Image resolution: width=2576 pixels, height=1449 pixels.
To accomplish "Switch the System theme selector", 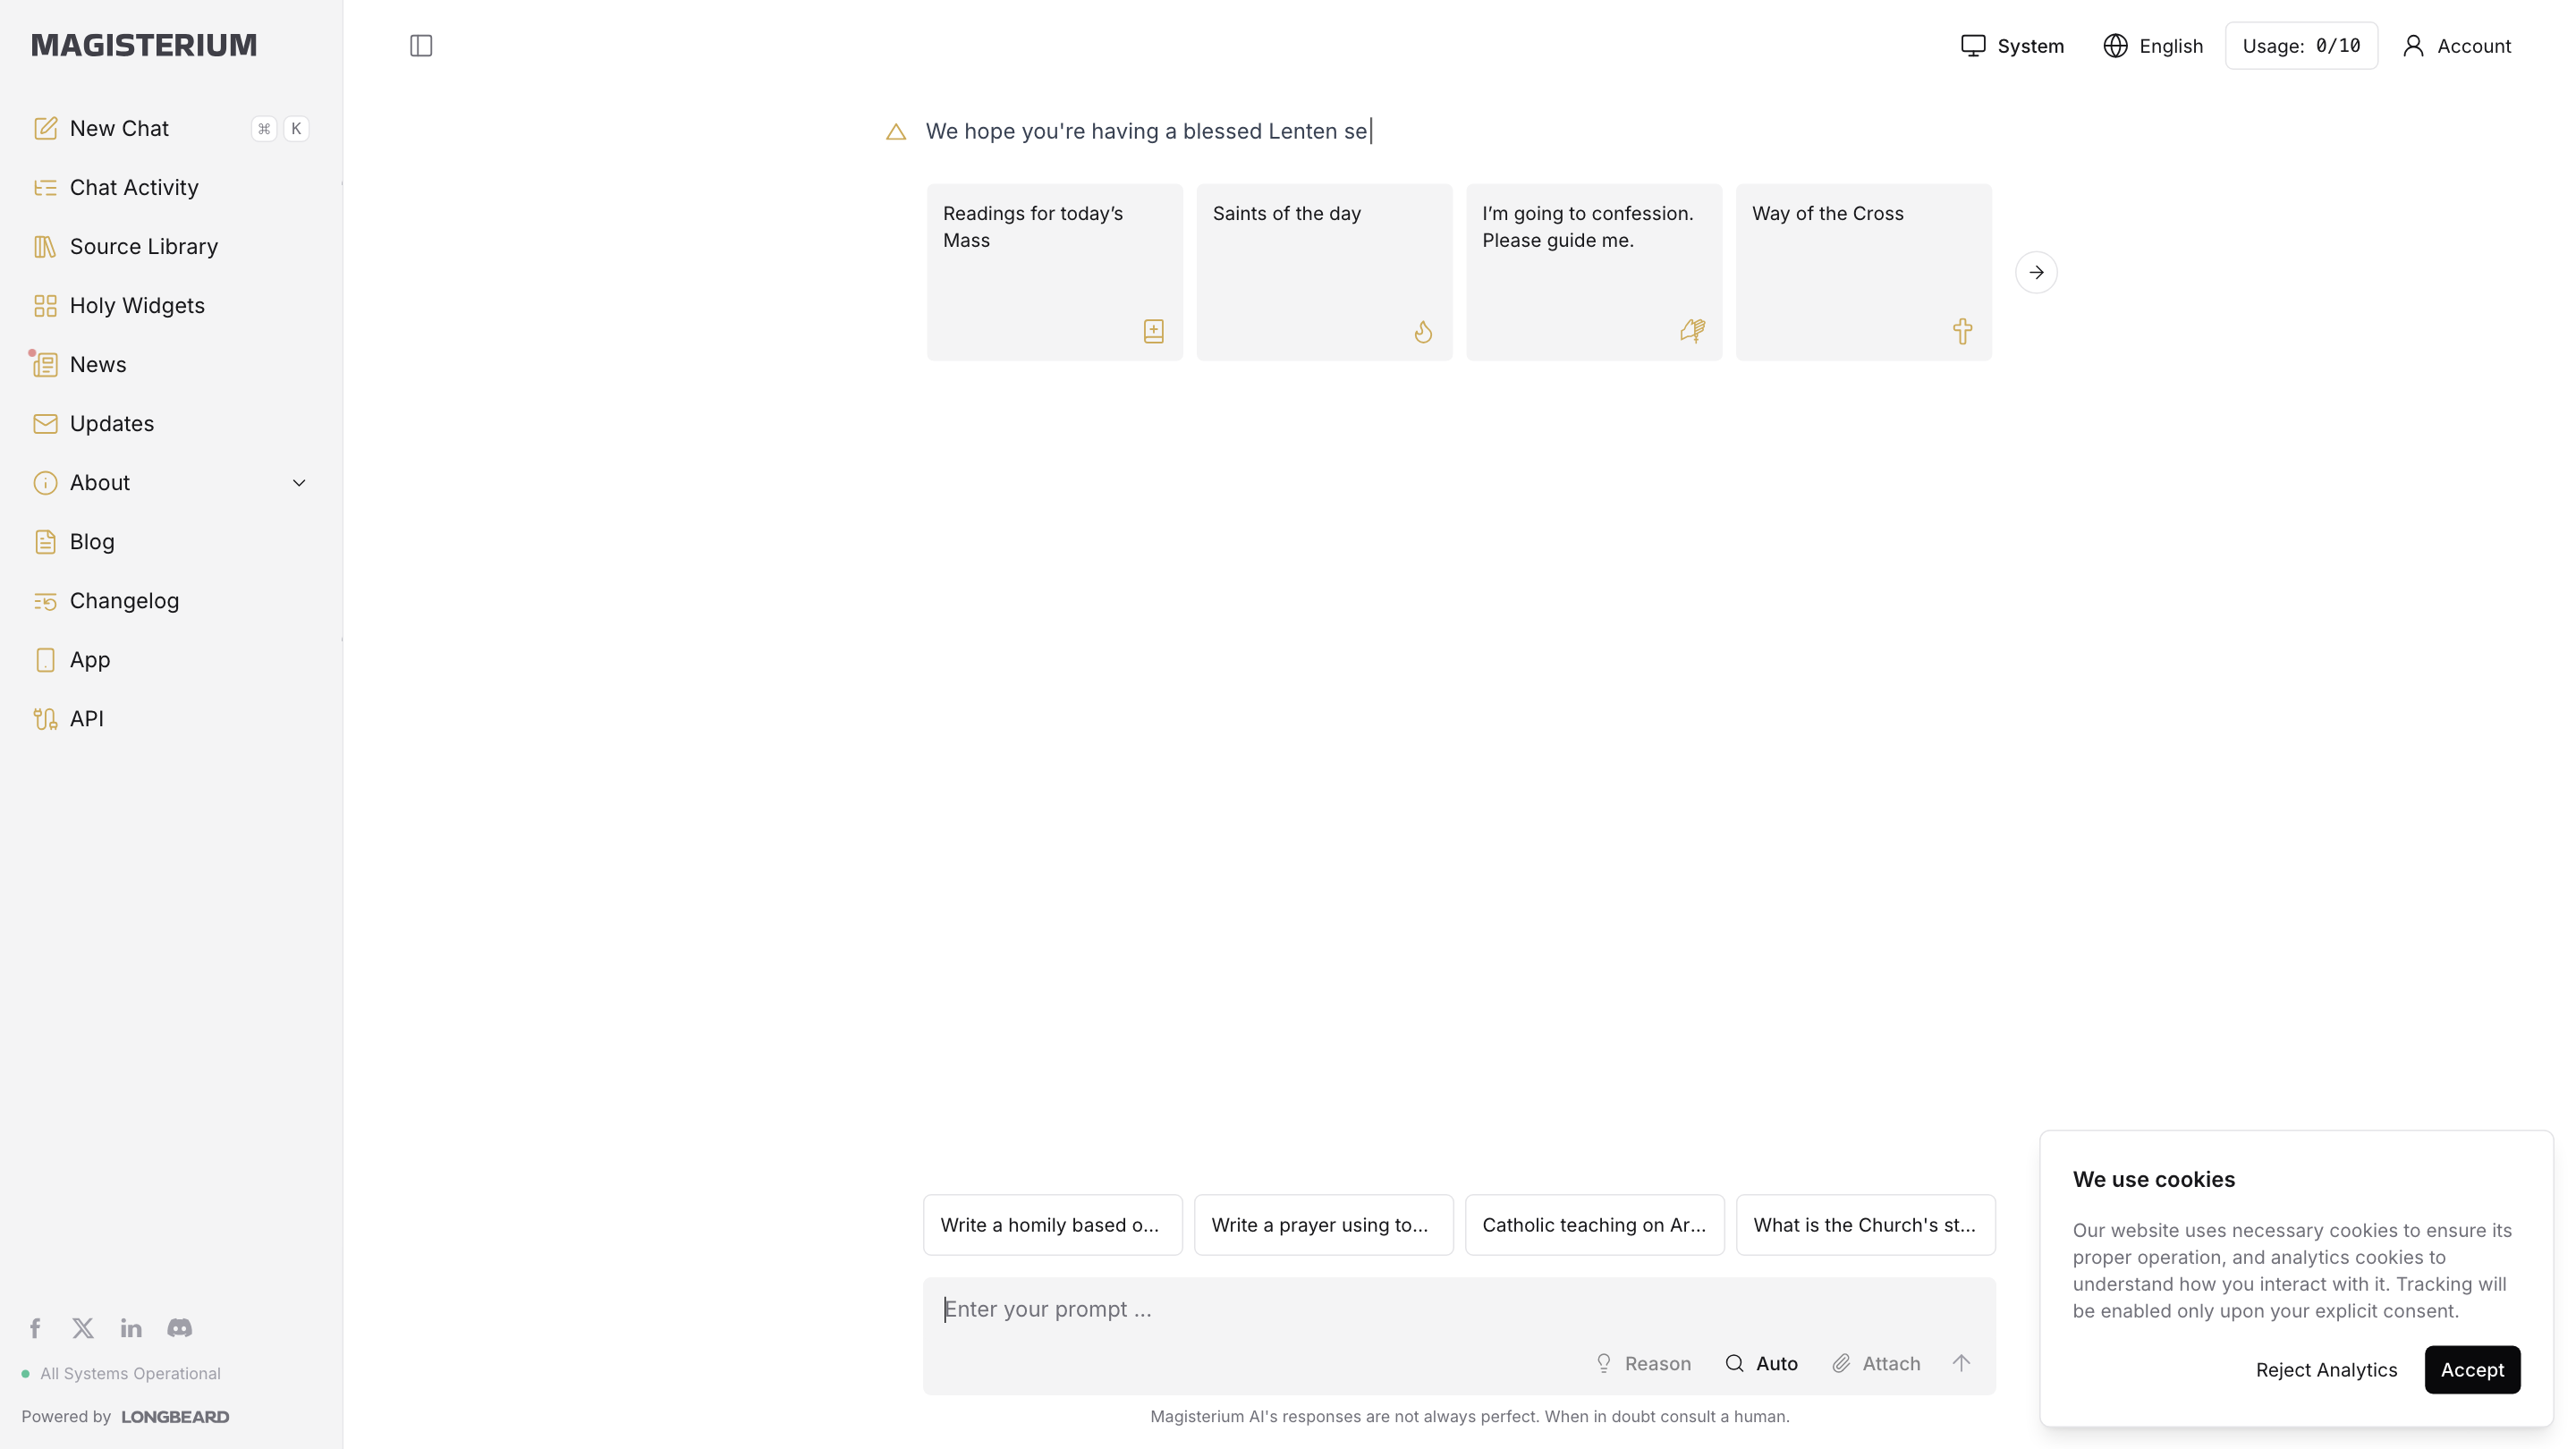I will point(2012,46).
